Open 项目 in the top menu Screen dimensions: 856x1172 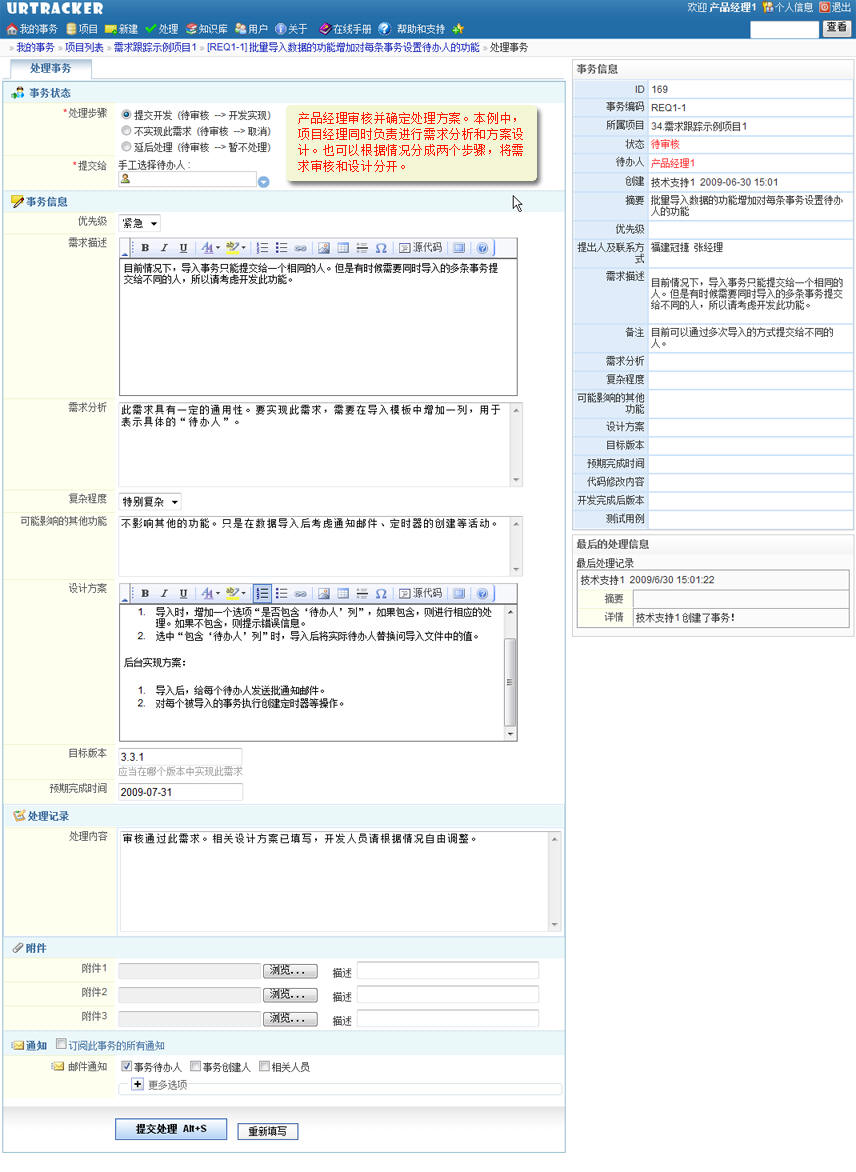click(82, 29)
